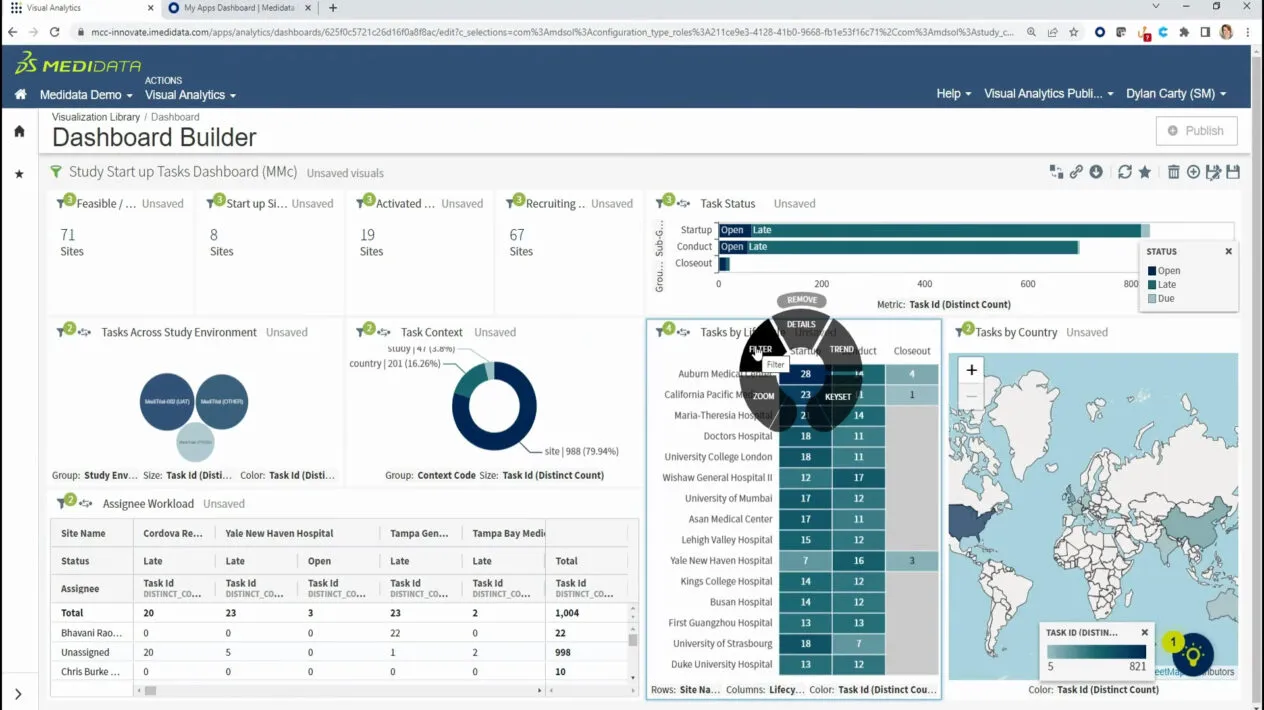Viewport: 1264px width, 710px height.
Task: Refresh the dashboard using the refresh icon
Action: pyautogui.click(x=1125, y=171)
